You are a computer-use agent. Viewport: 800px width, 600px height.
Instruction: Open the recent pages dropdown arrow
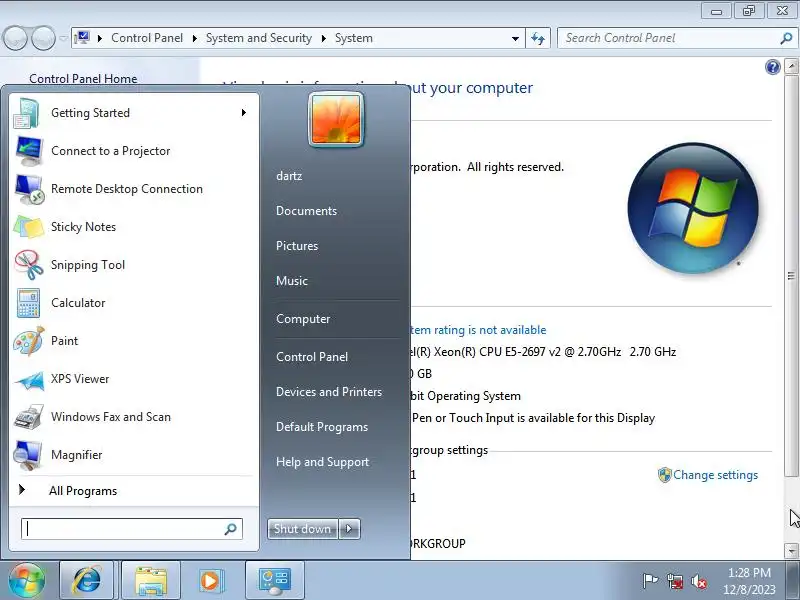pyautogui.click(x=63, y=38)
